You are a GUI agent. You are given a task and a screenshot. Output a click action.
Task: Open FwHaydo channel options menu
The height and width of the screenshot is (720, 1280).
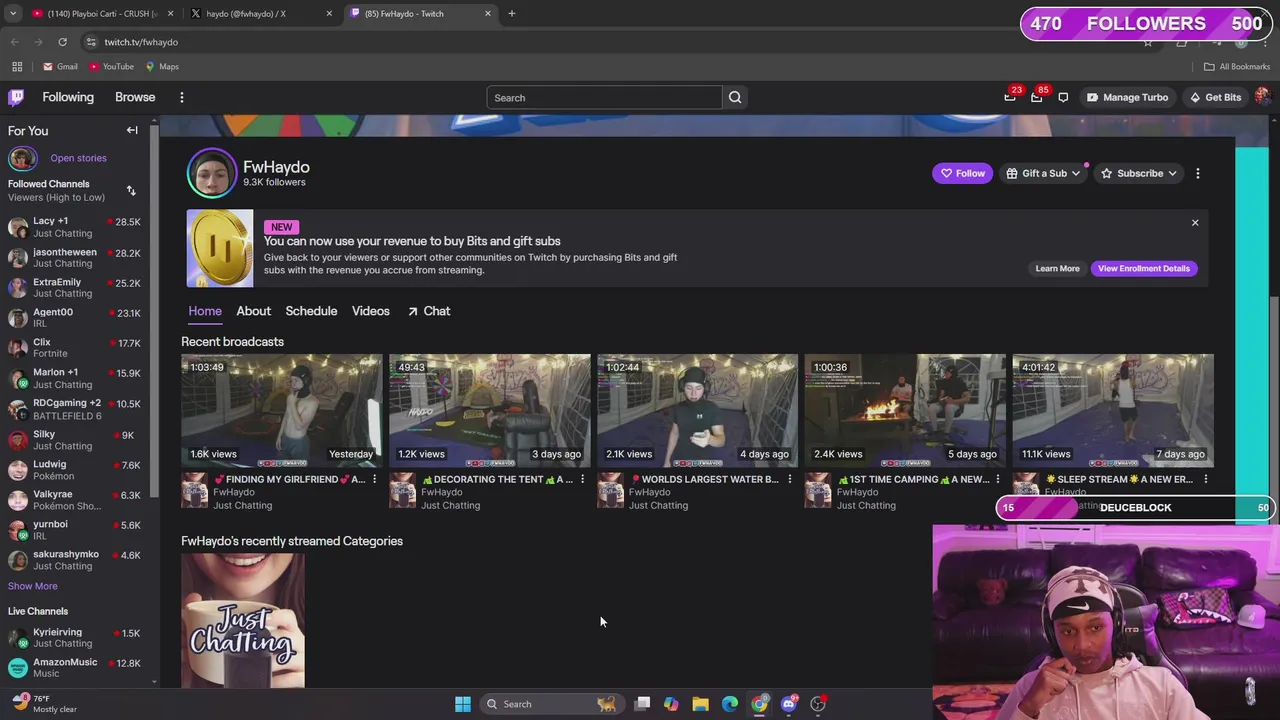(x=1198, y=173)
